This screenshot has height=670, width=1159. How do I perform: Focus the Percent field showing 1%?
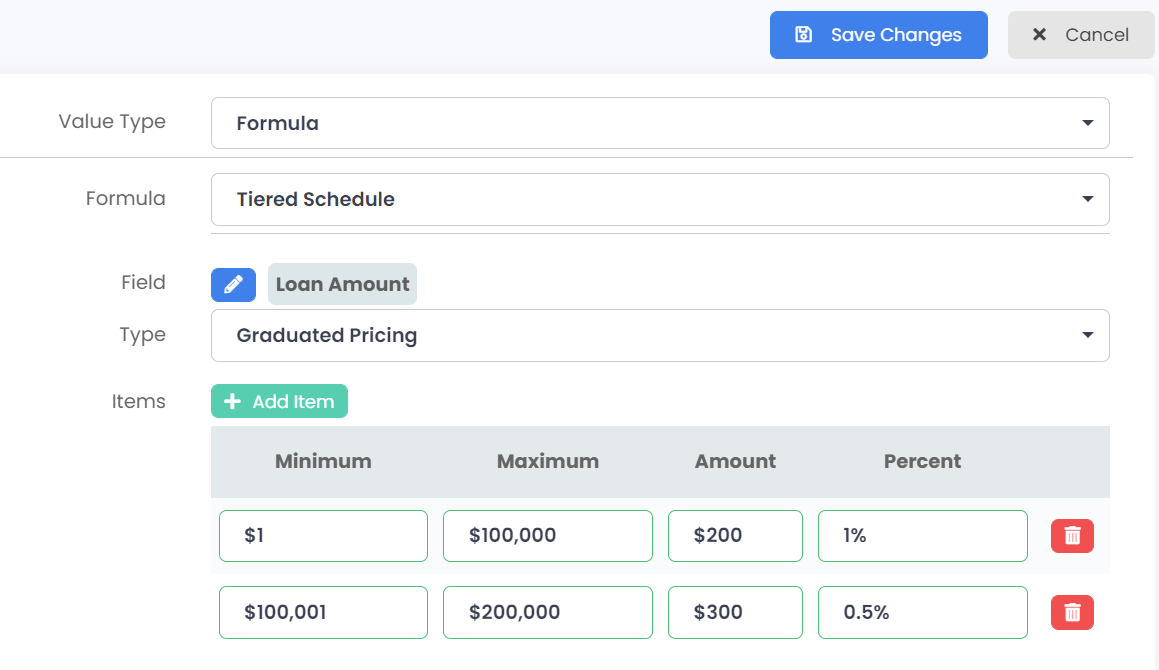pyautogui.click(x=922, y=536)
